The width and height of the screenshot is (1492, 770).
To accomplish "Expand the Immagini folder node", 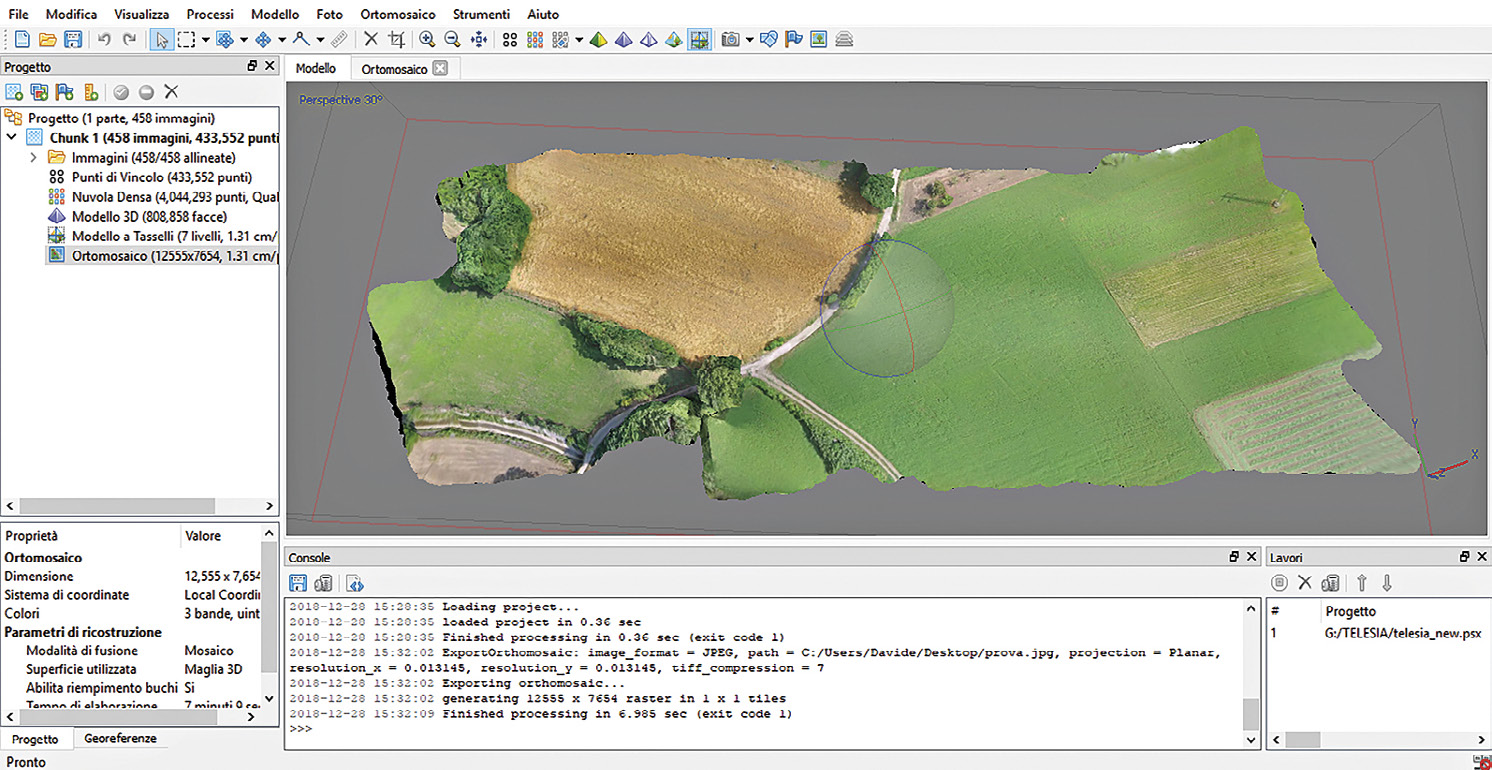I will (33, 157).
